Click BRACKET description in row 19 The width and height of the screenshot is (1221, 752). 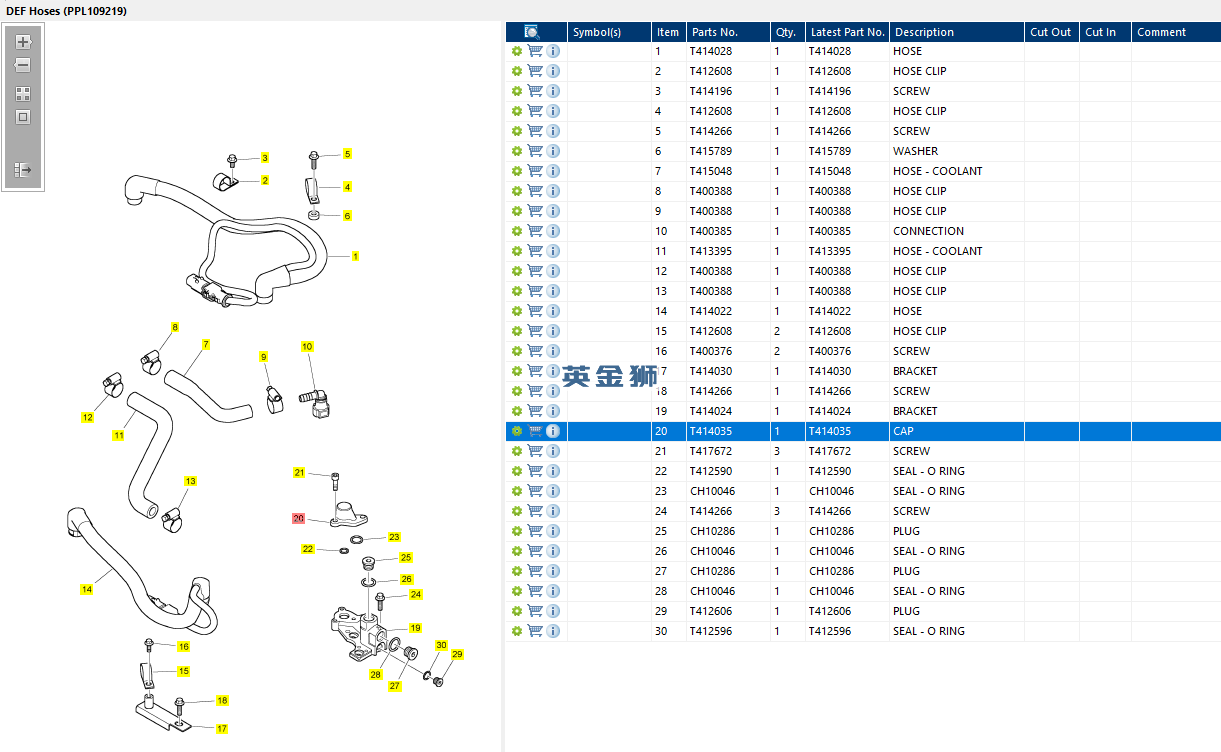(915, 411)
